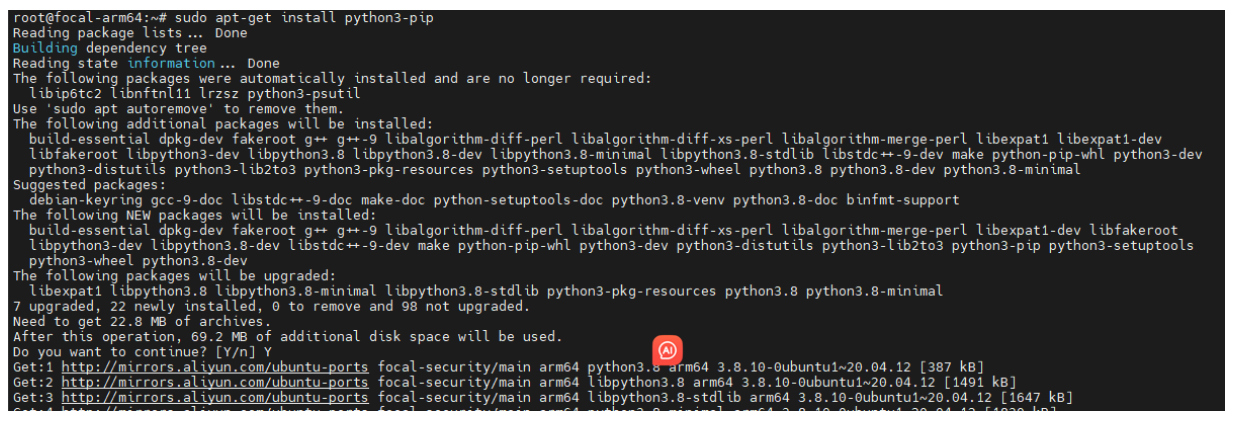Click 'debian-keyring' in suggested packages

(86, 200)
